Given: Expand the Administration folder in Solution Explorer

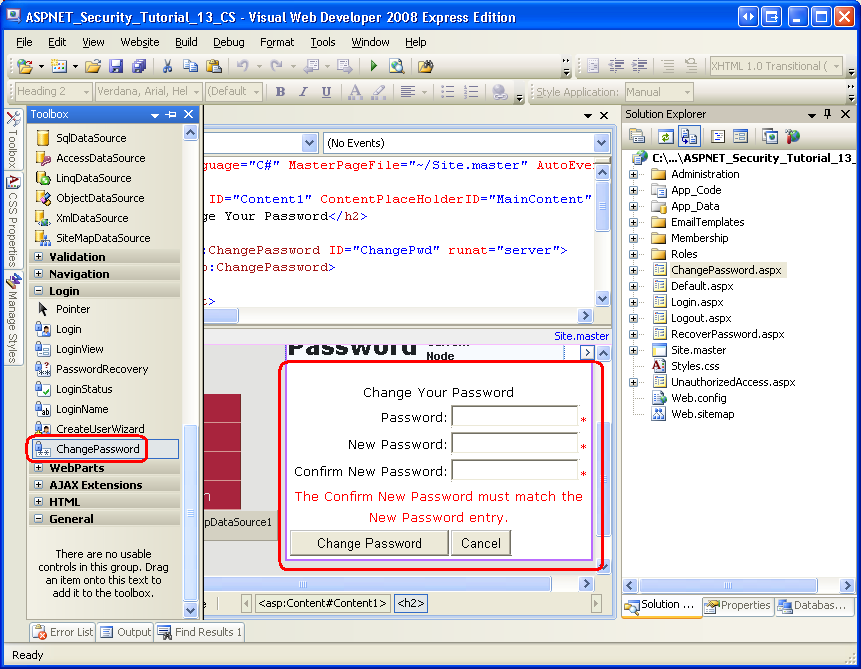Looking at the screenshot, I should (634, 174).
